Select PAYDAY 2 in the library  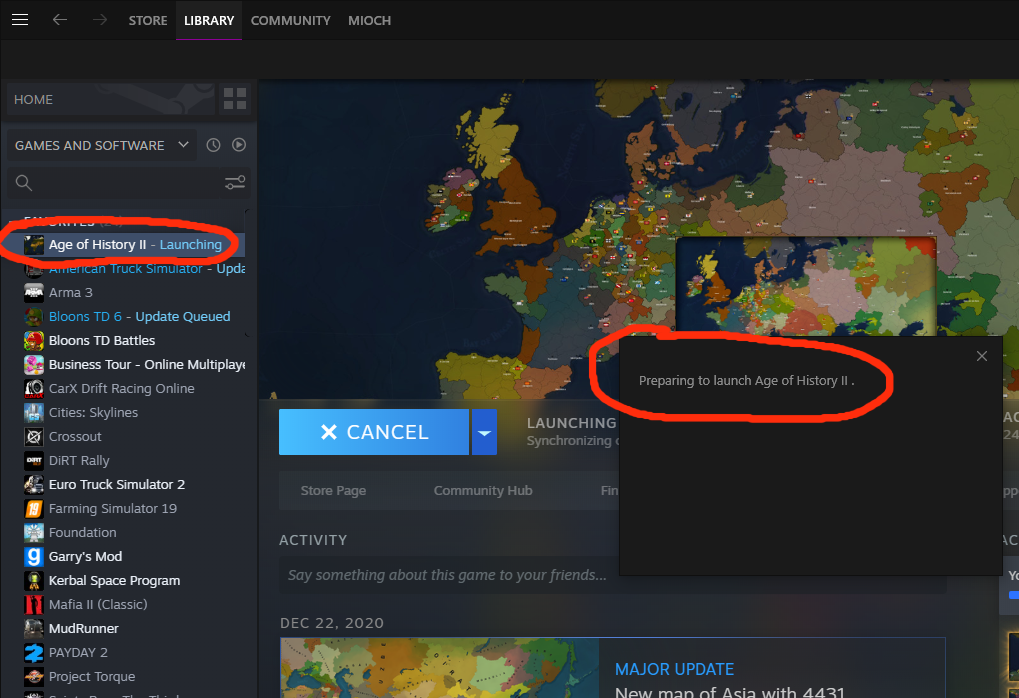pos(78,653)
